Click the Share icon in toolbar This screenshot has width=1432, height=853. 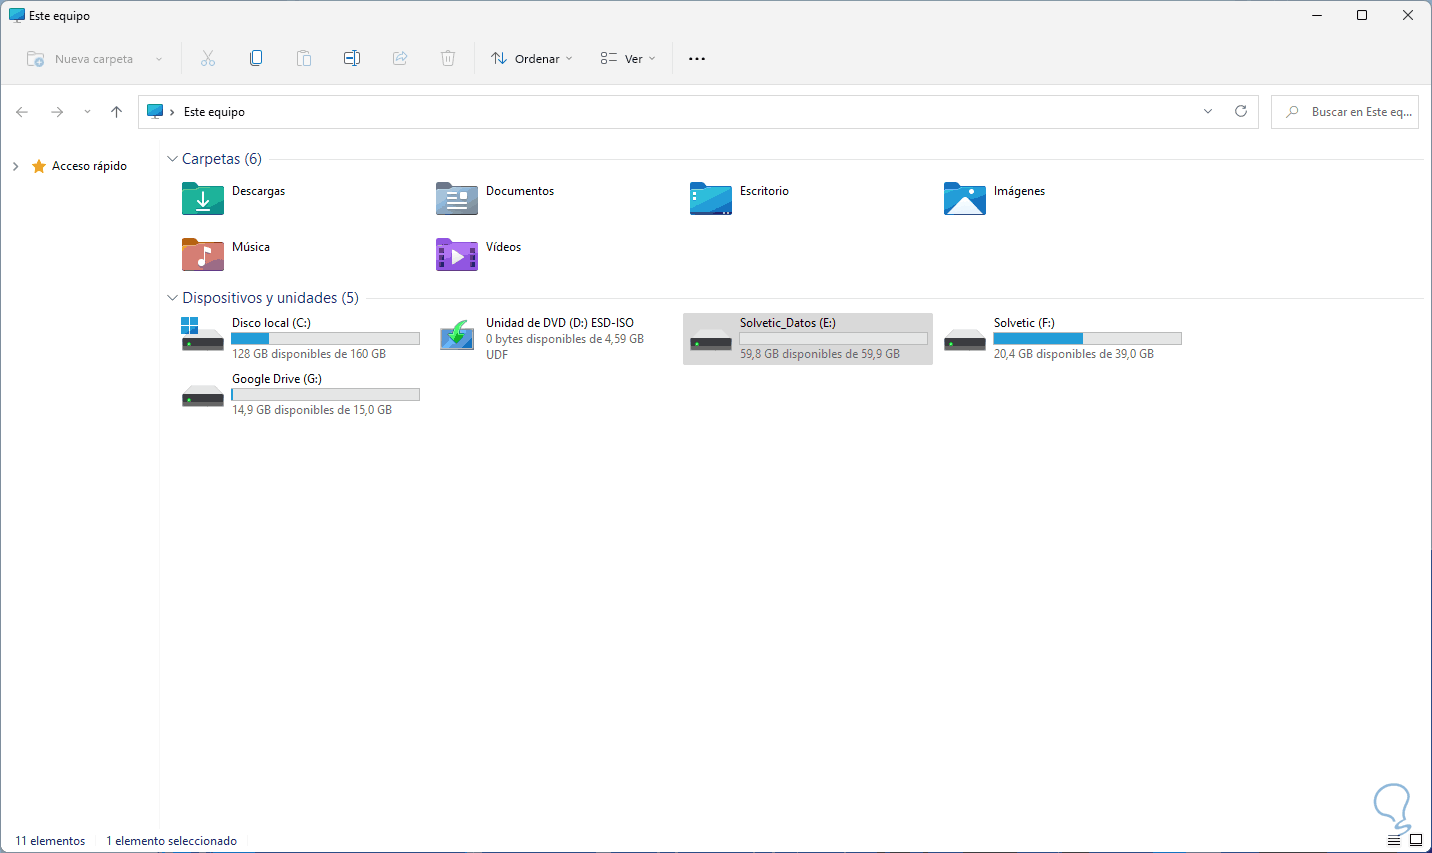tap(400, 59)
